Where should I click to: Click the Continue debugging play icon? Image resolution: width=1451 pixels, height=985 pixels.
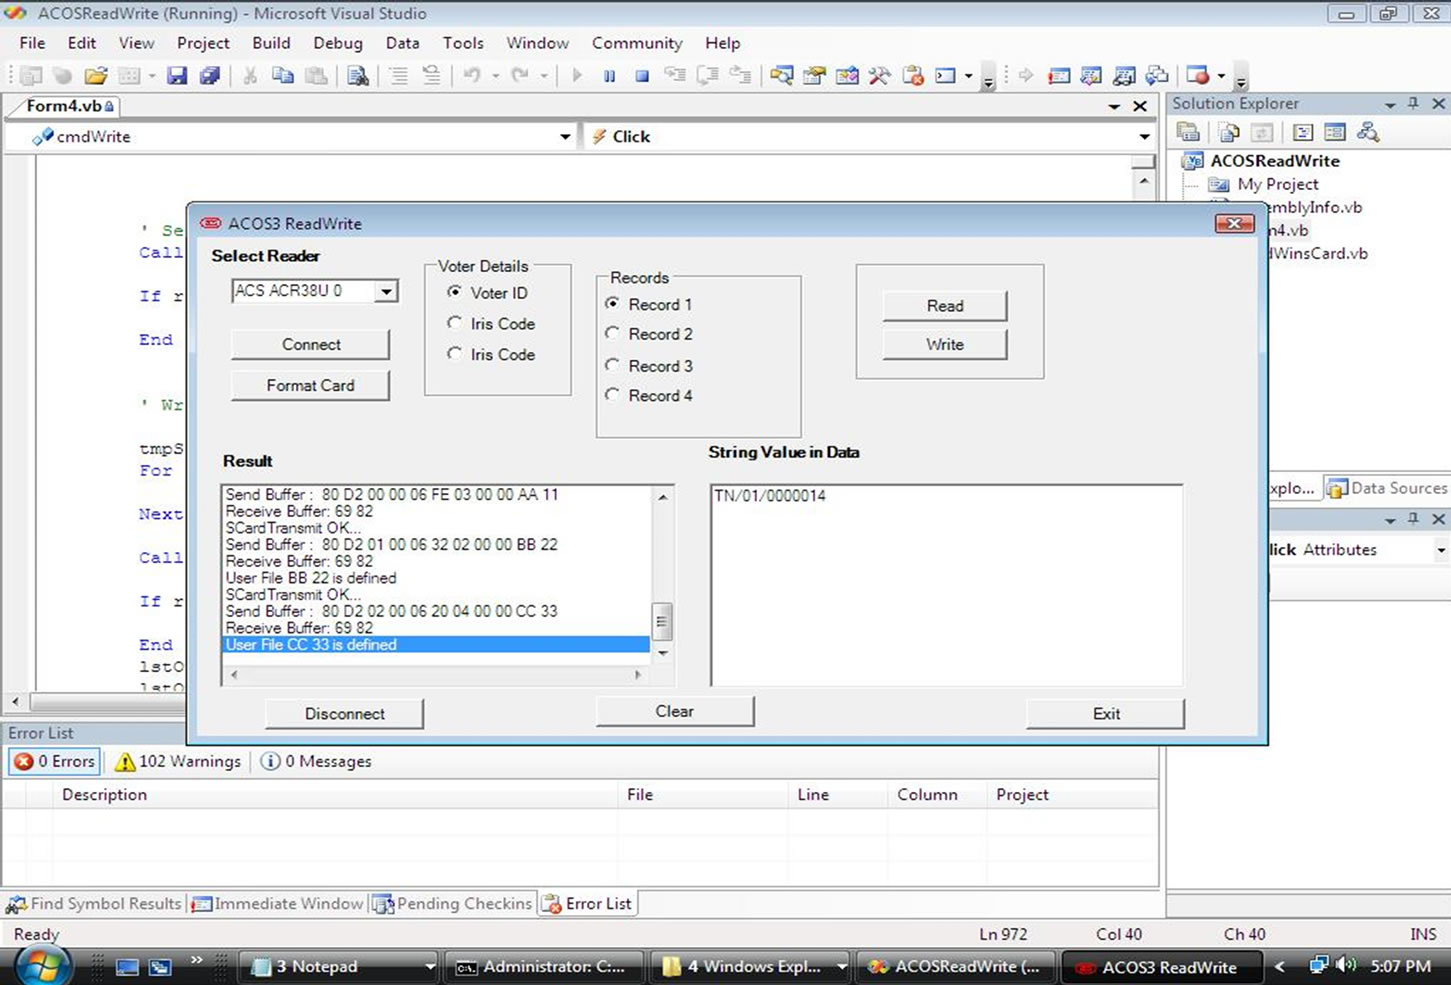577,76
